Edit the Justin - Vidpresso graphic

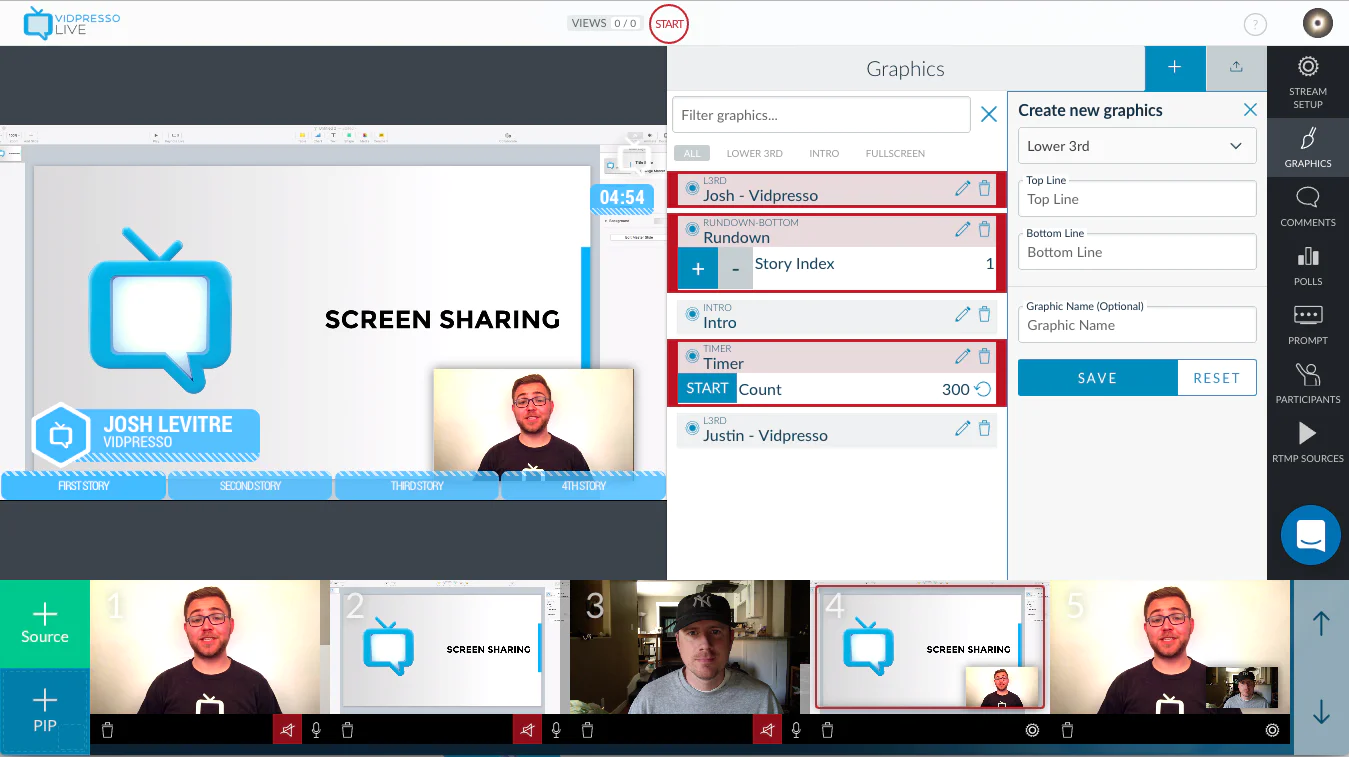point(962,428)
